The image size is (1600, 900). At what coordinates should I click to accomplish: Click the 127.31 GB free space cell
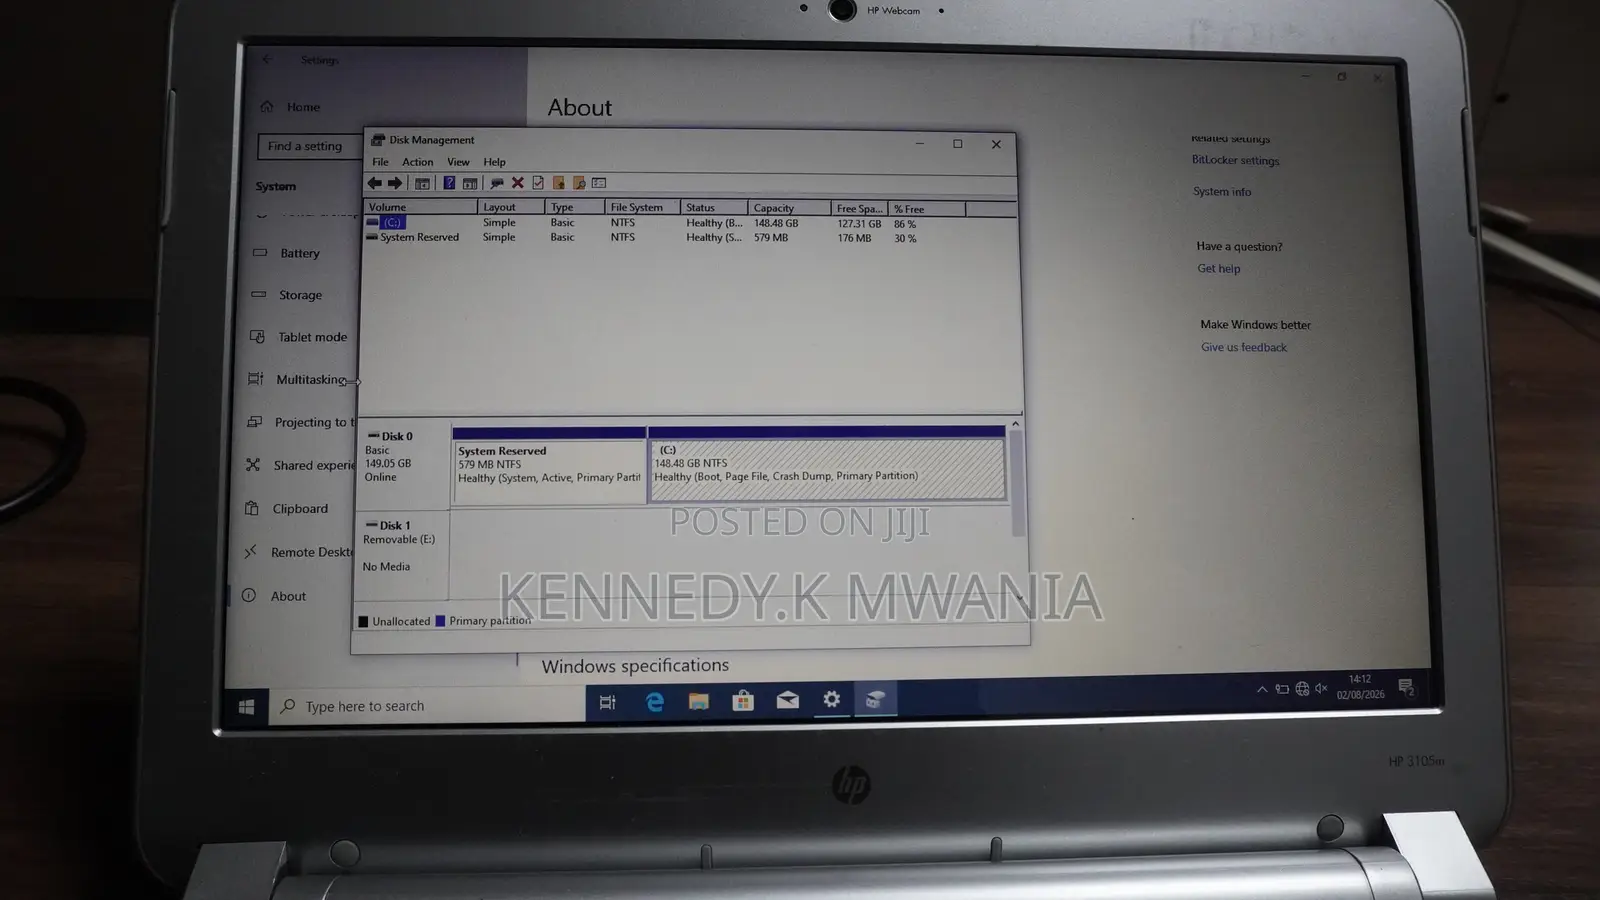[859, 224]
